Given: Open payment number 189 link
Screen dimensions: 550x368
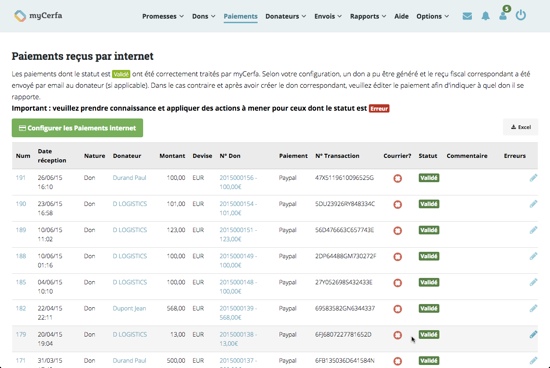Looking at the screenshot, I should (x=21, y=230).
